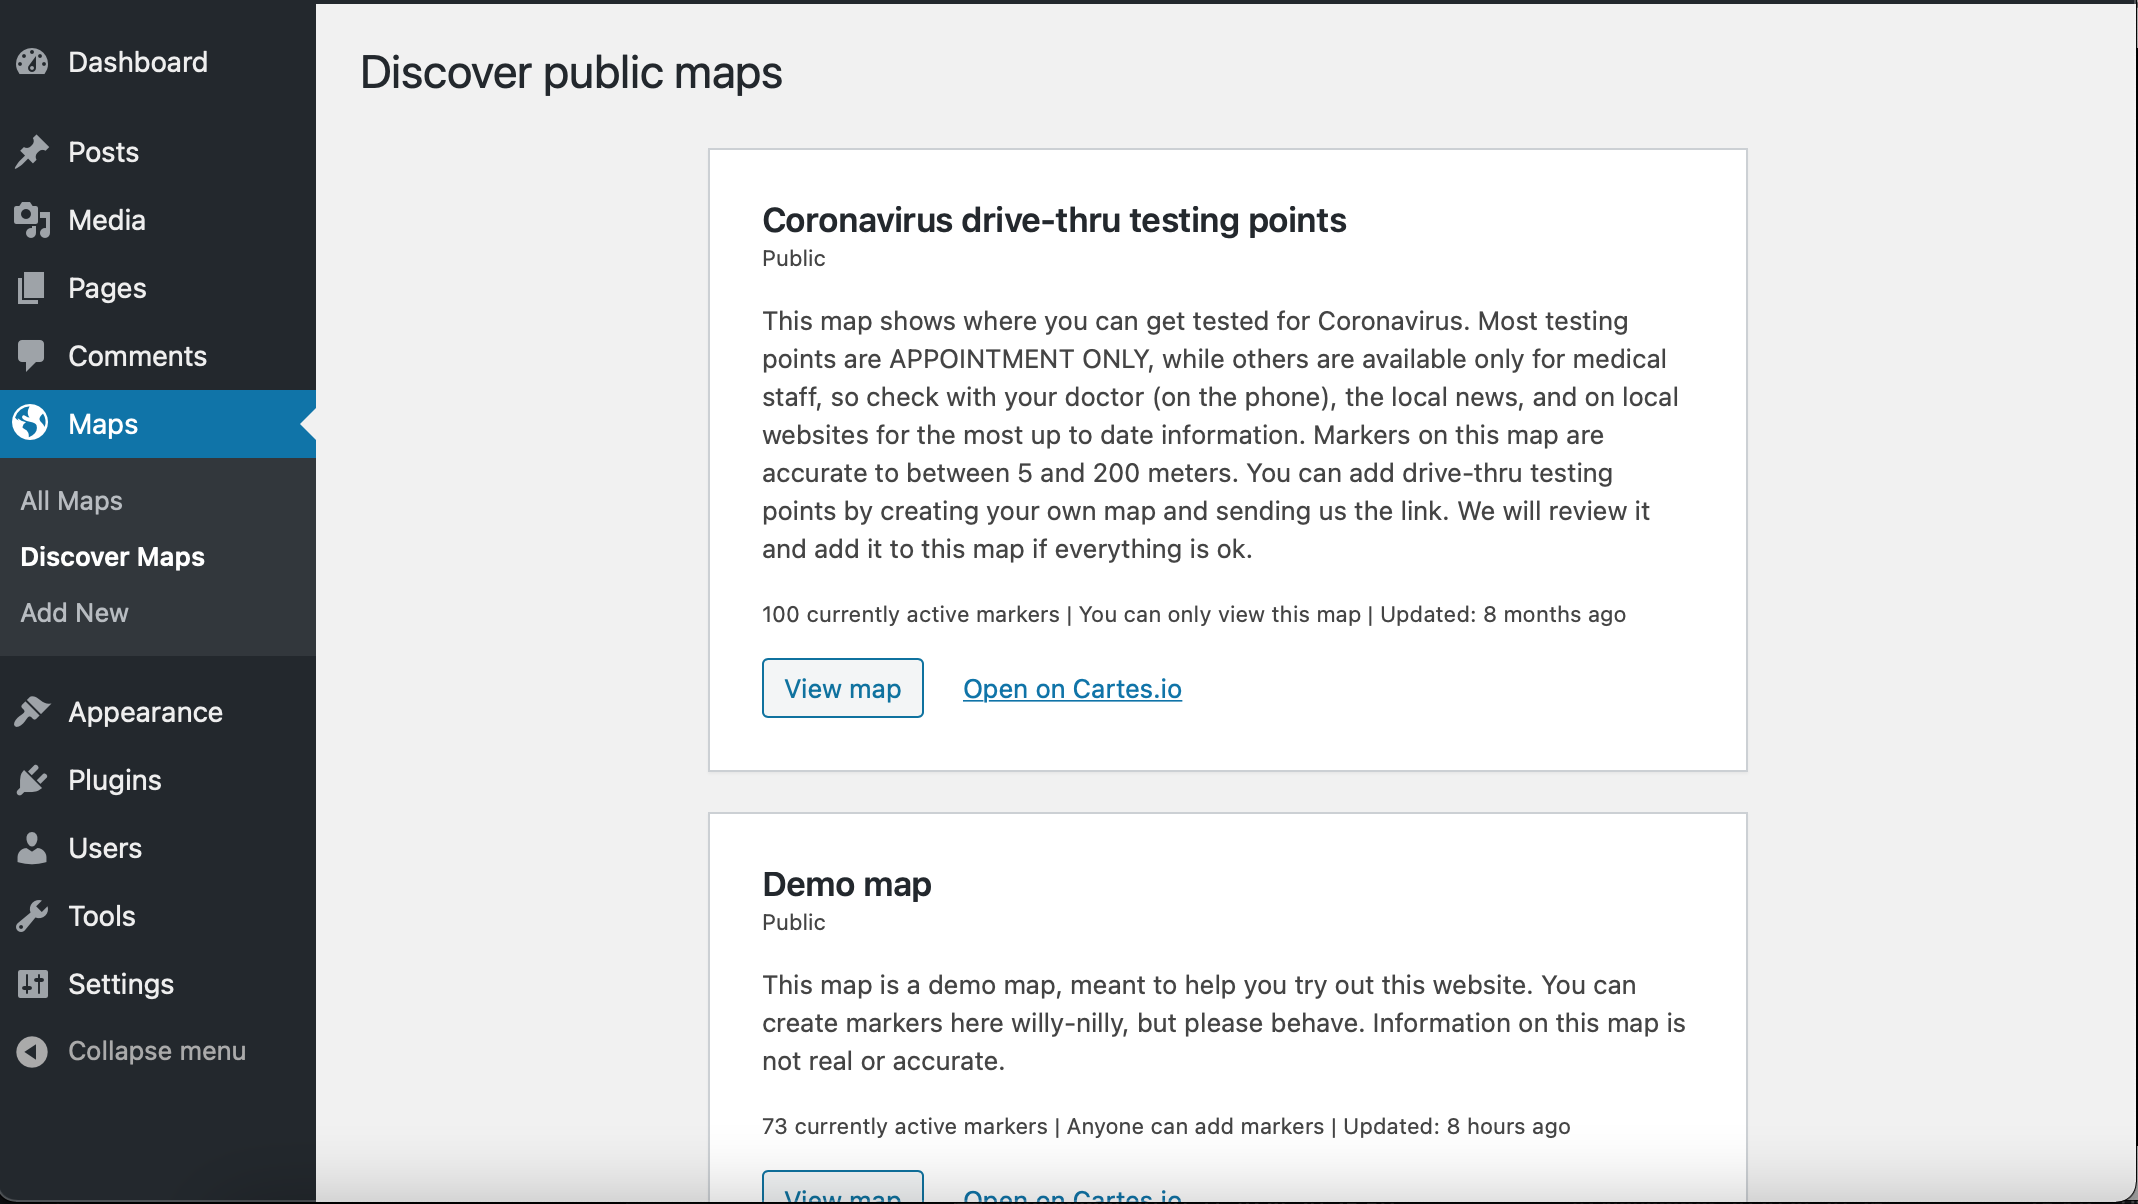Screen dimensions: 2138x1204
Task: Click '100 currently active markers' text
Action: pyautogui.click(x=911, y=614)
